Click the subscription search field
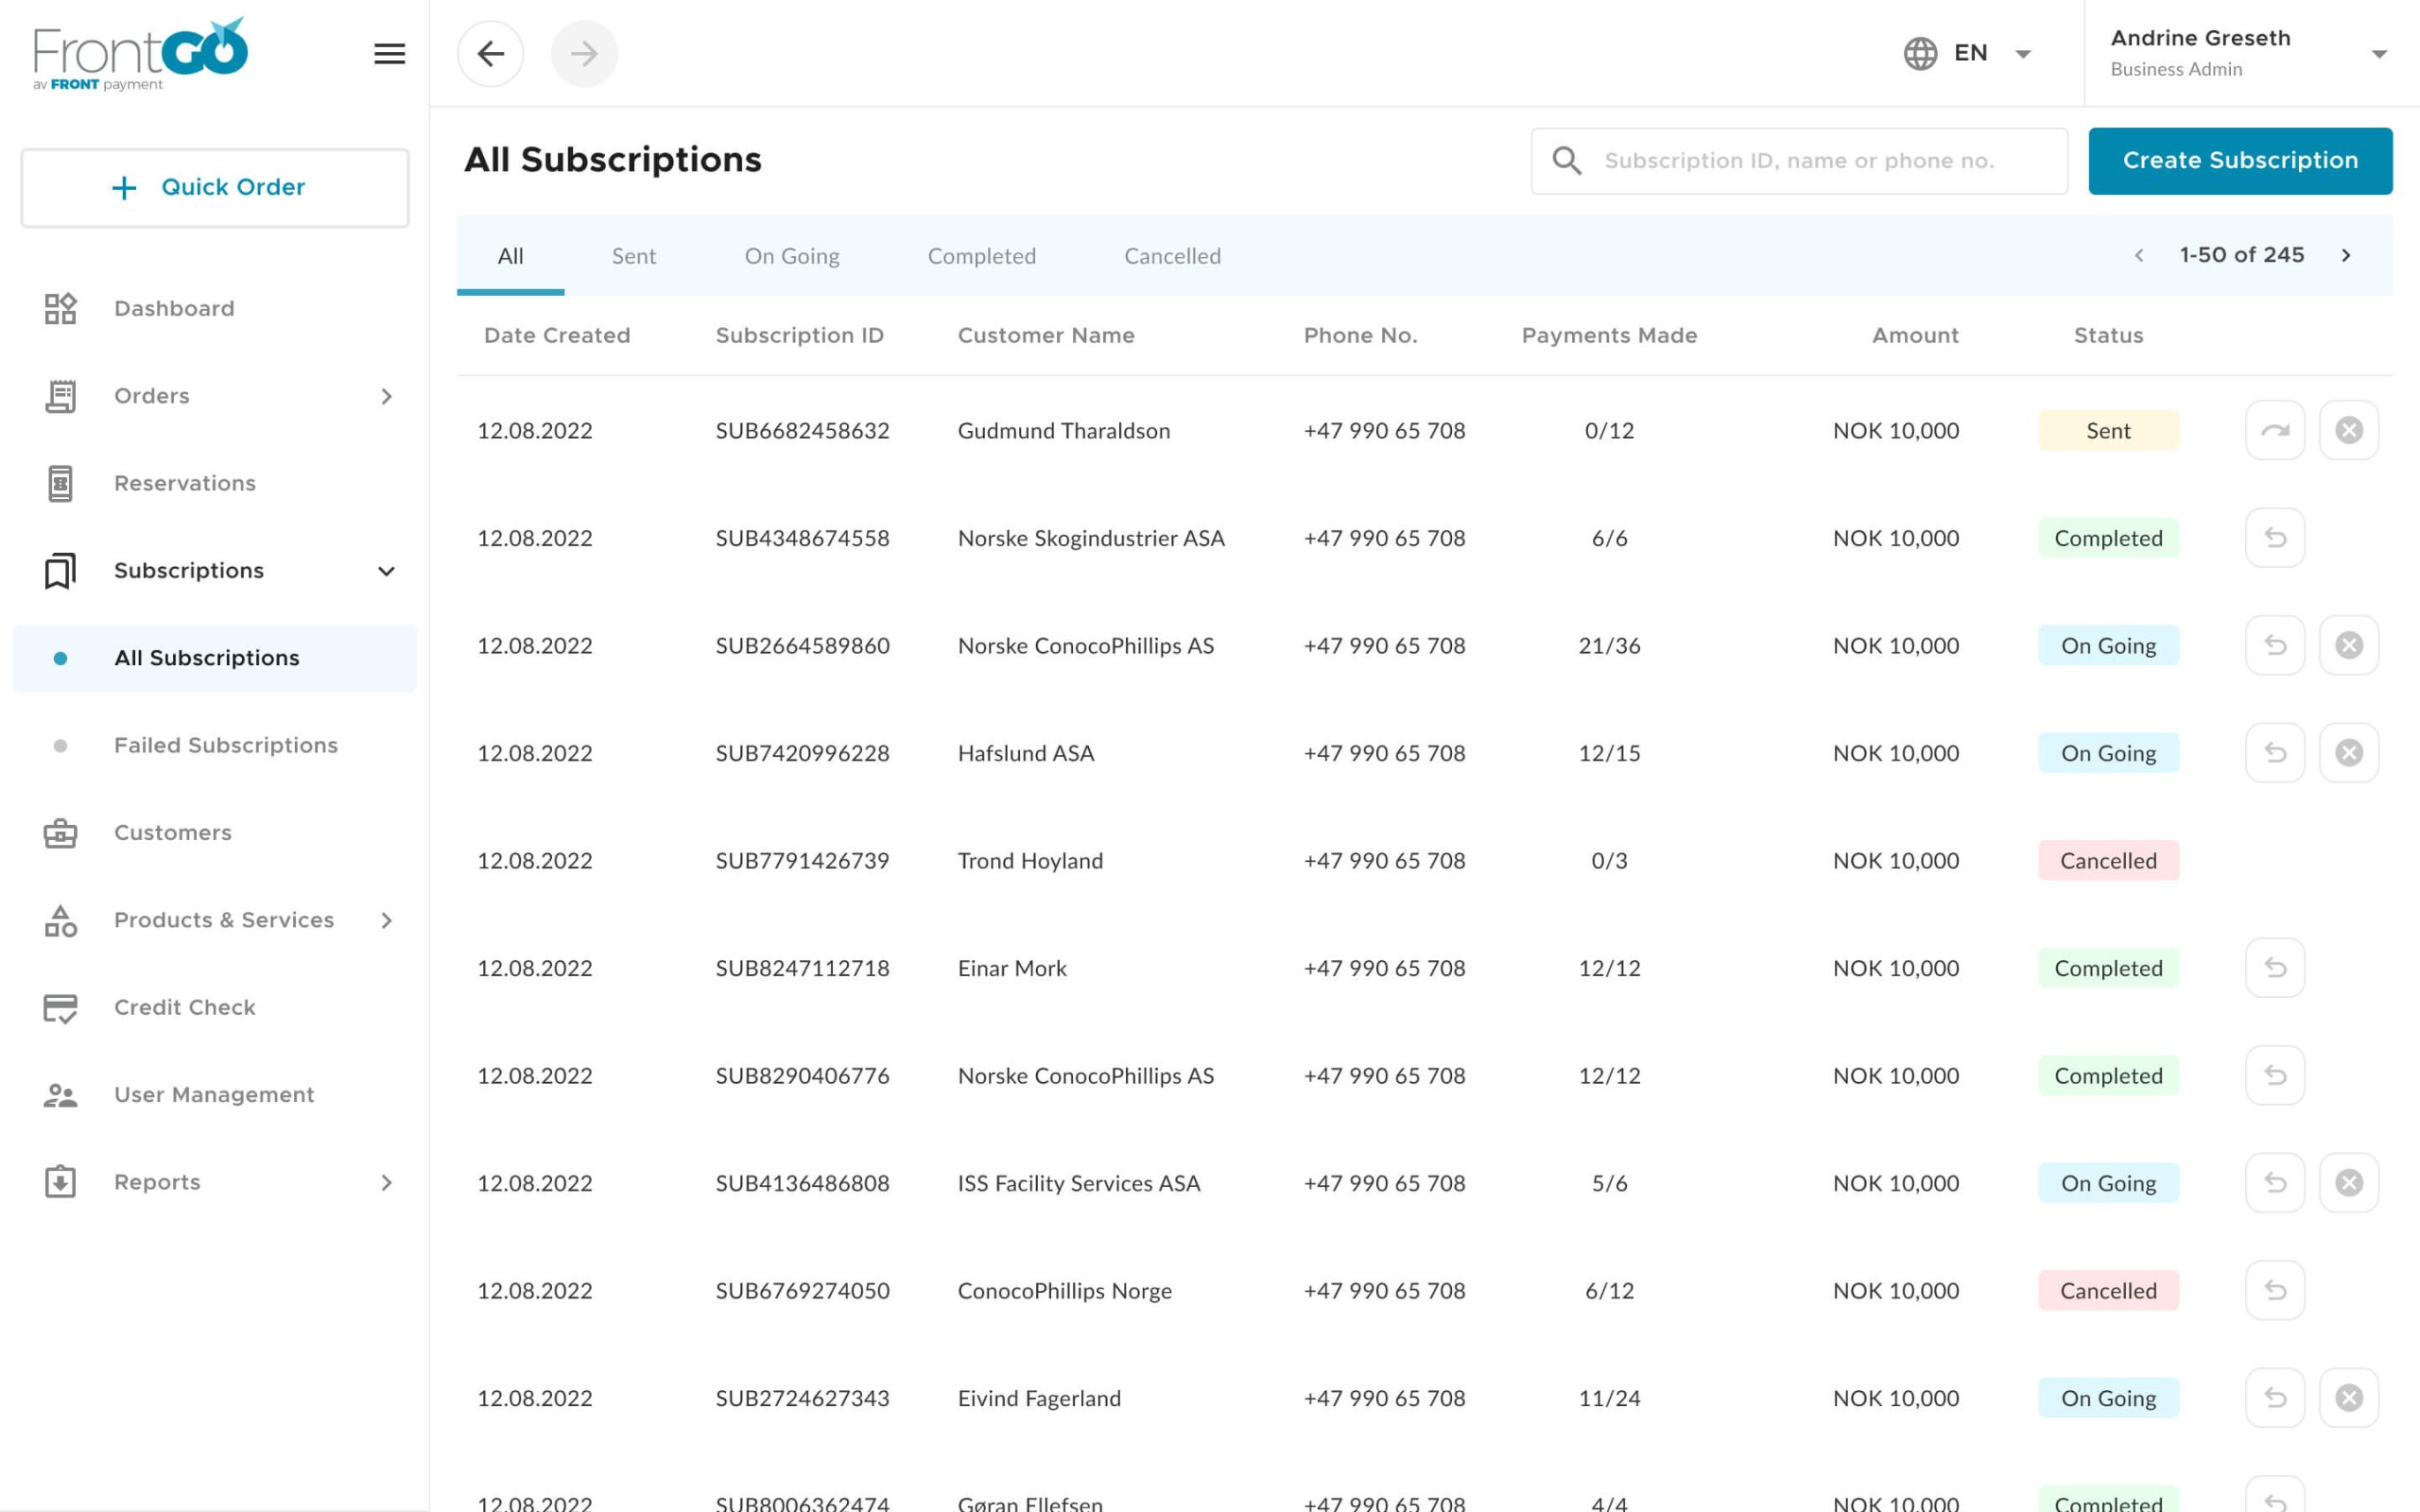The width and height of the screenshot is (2420, 1512). pyautogui.click(x=1798, y=160)
